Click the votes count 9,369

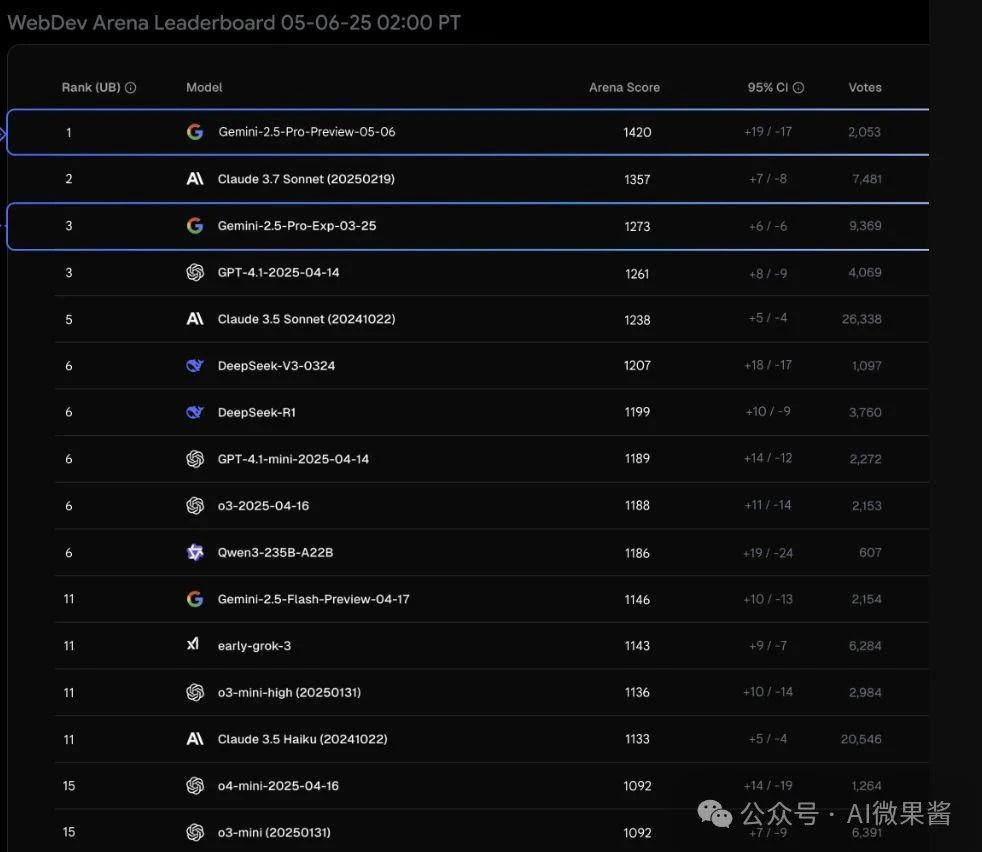865,226
